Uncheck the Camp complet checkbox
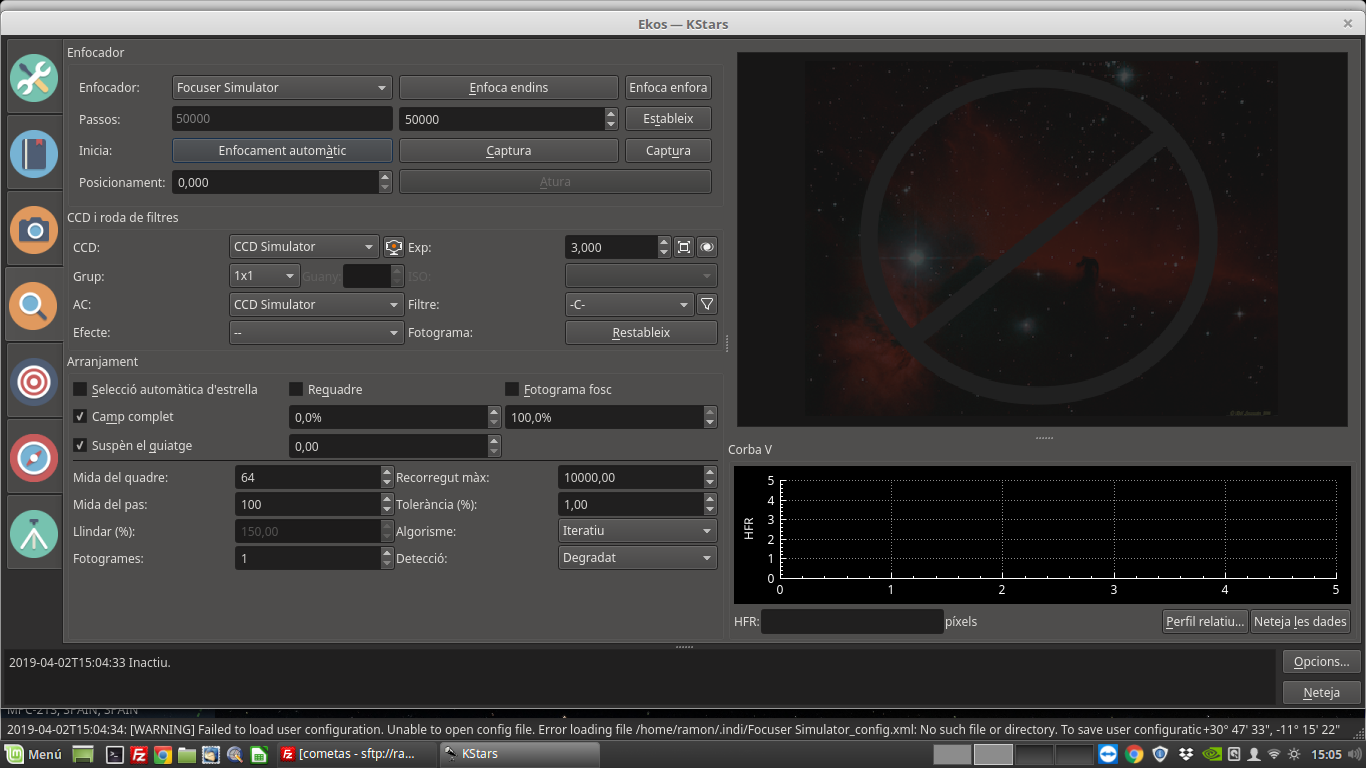This screenshot has height=768, width=1366. click(80, 416)
